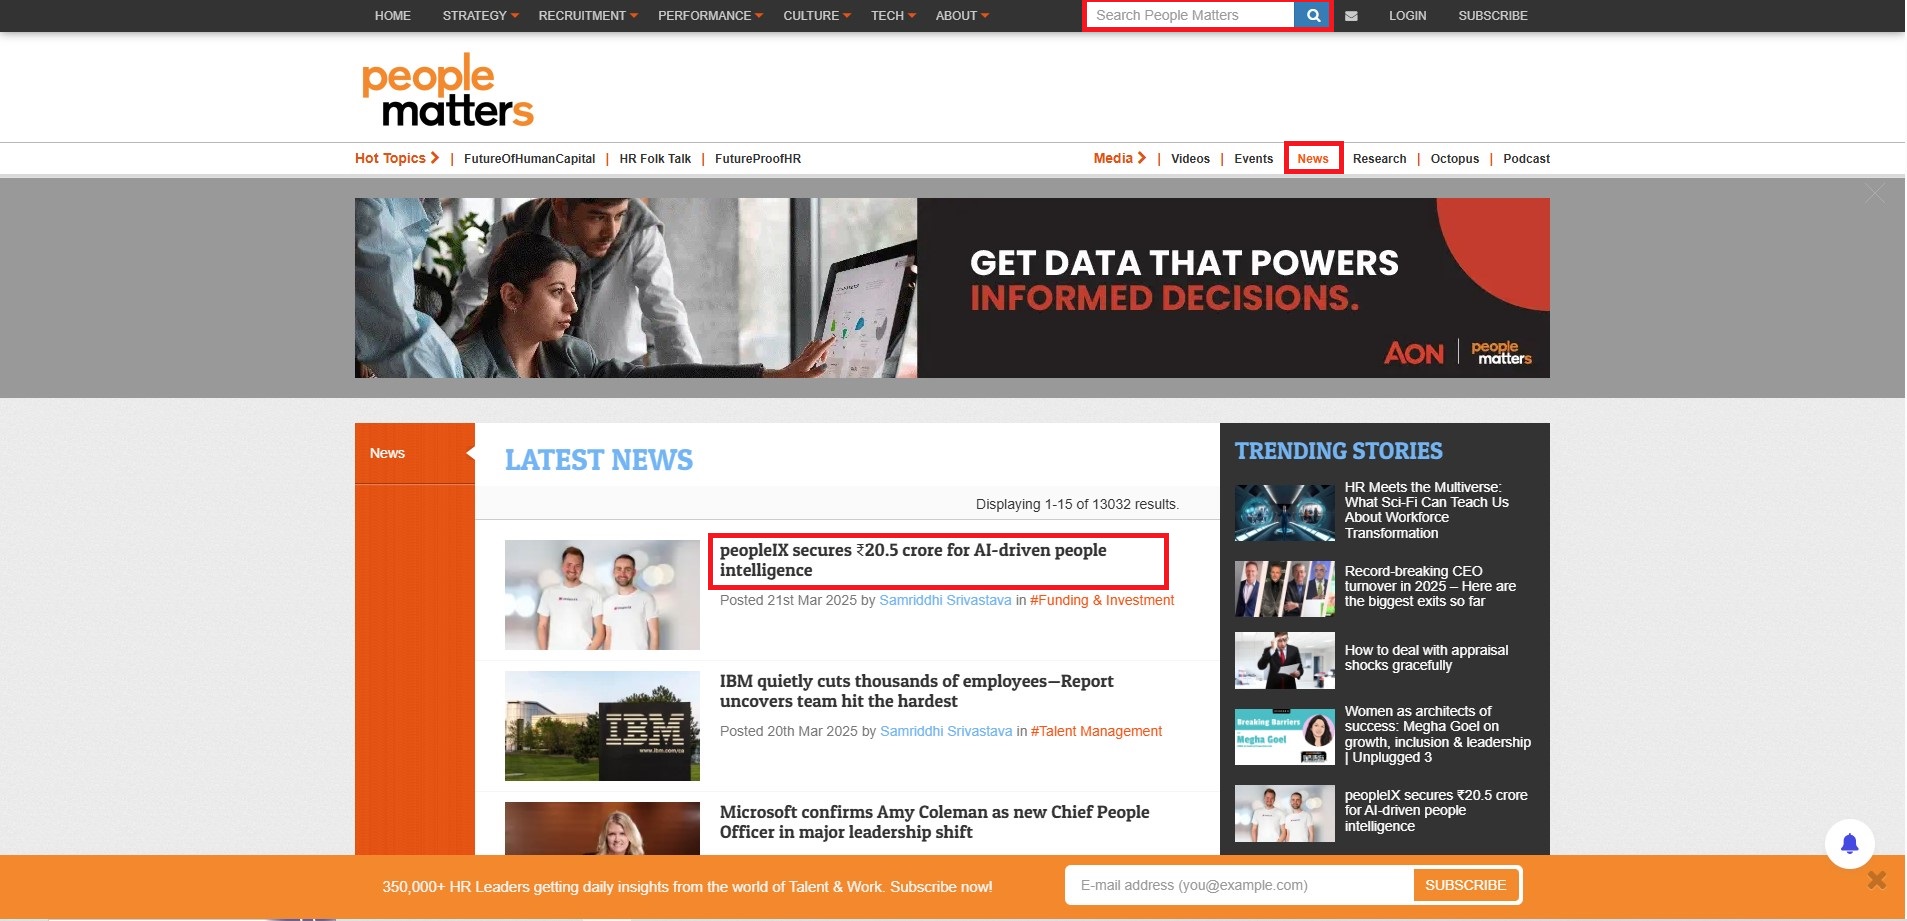Click the Media arrow heading

pyautogui.click(x=1119, y=158)
